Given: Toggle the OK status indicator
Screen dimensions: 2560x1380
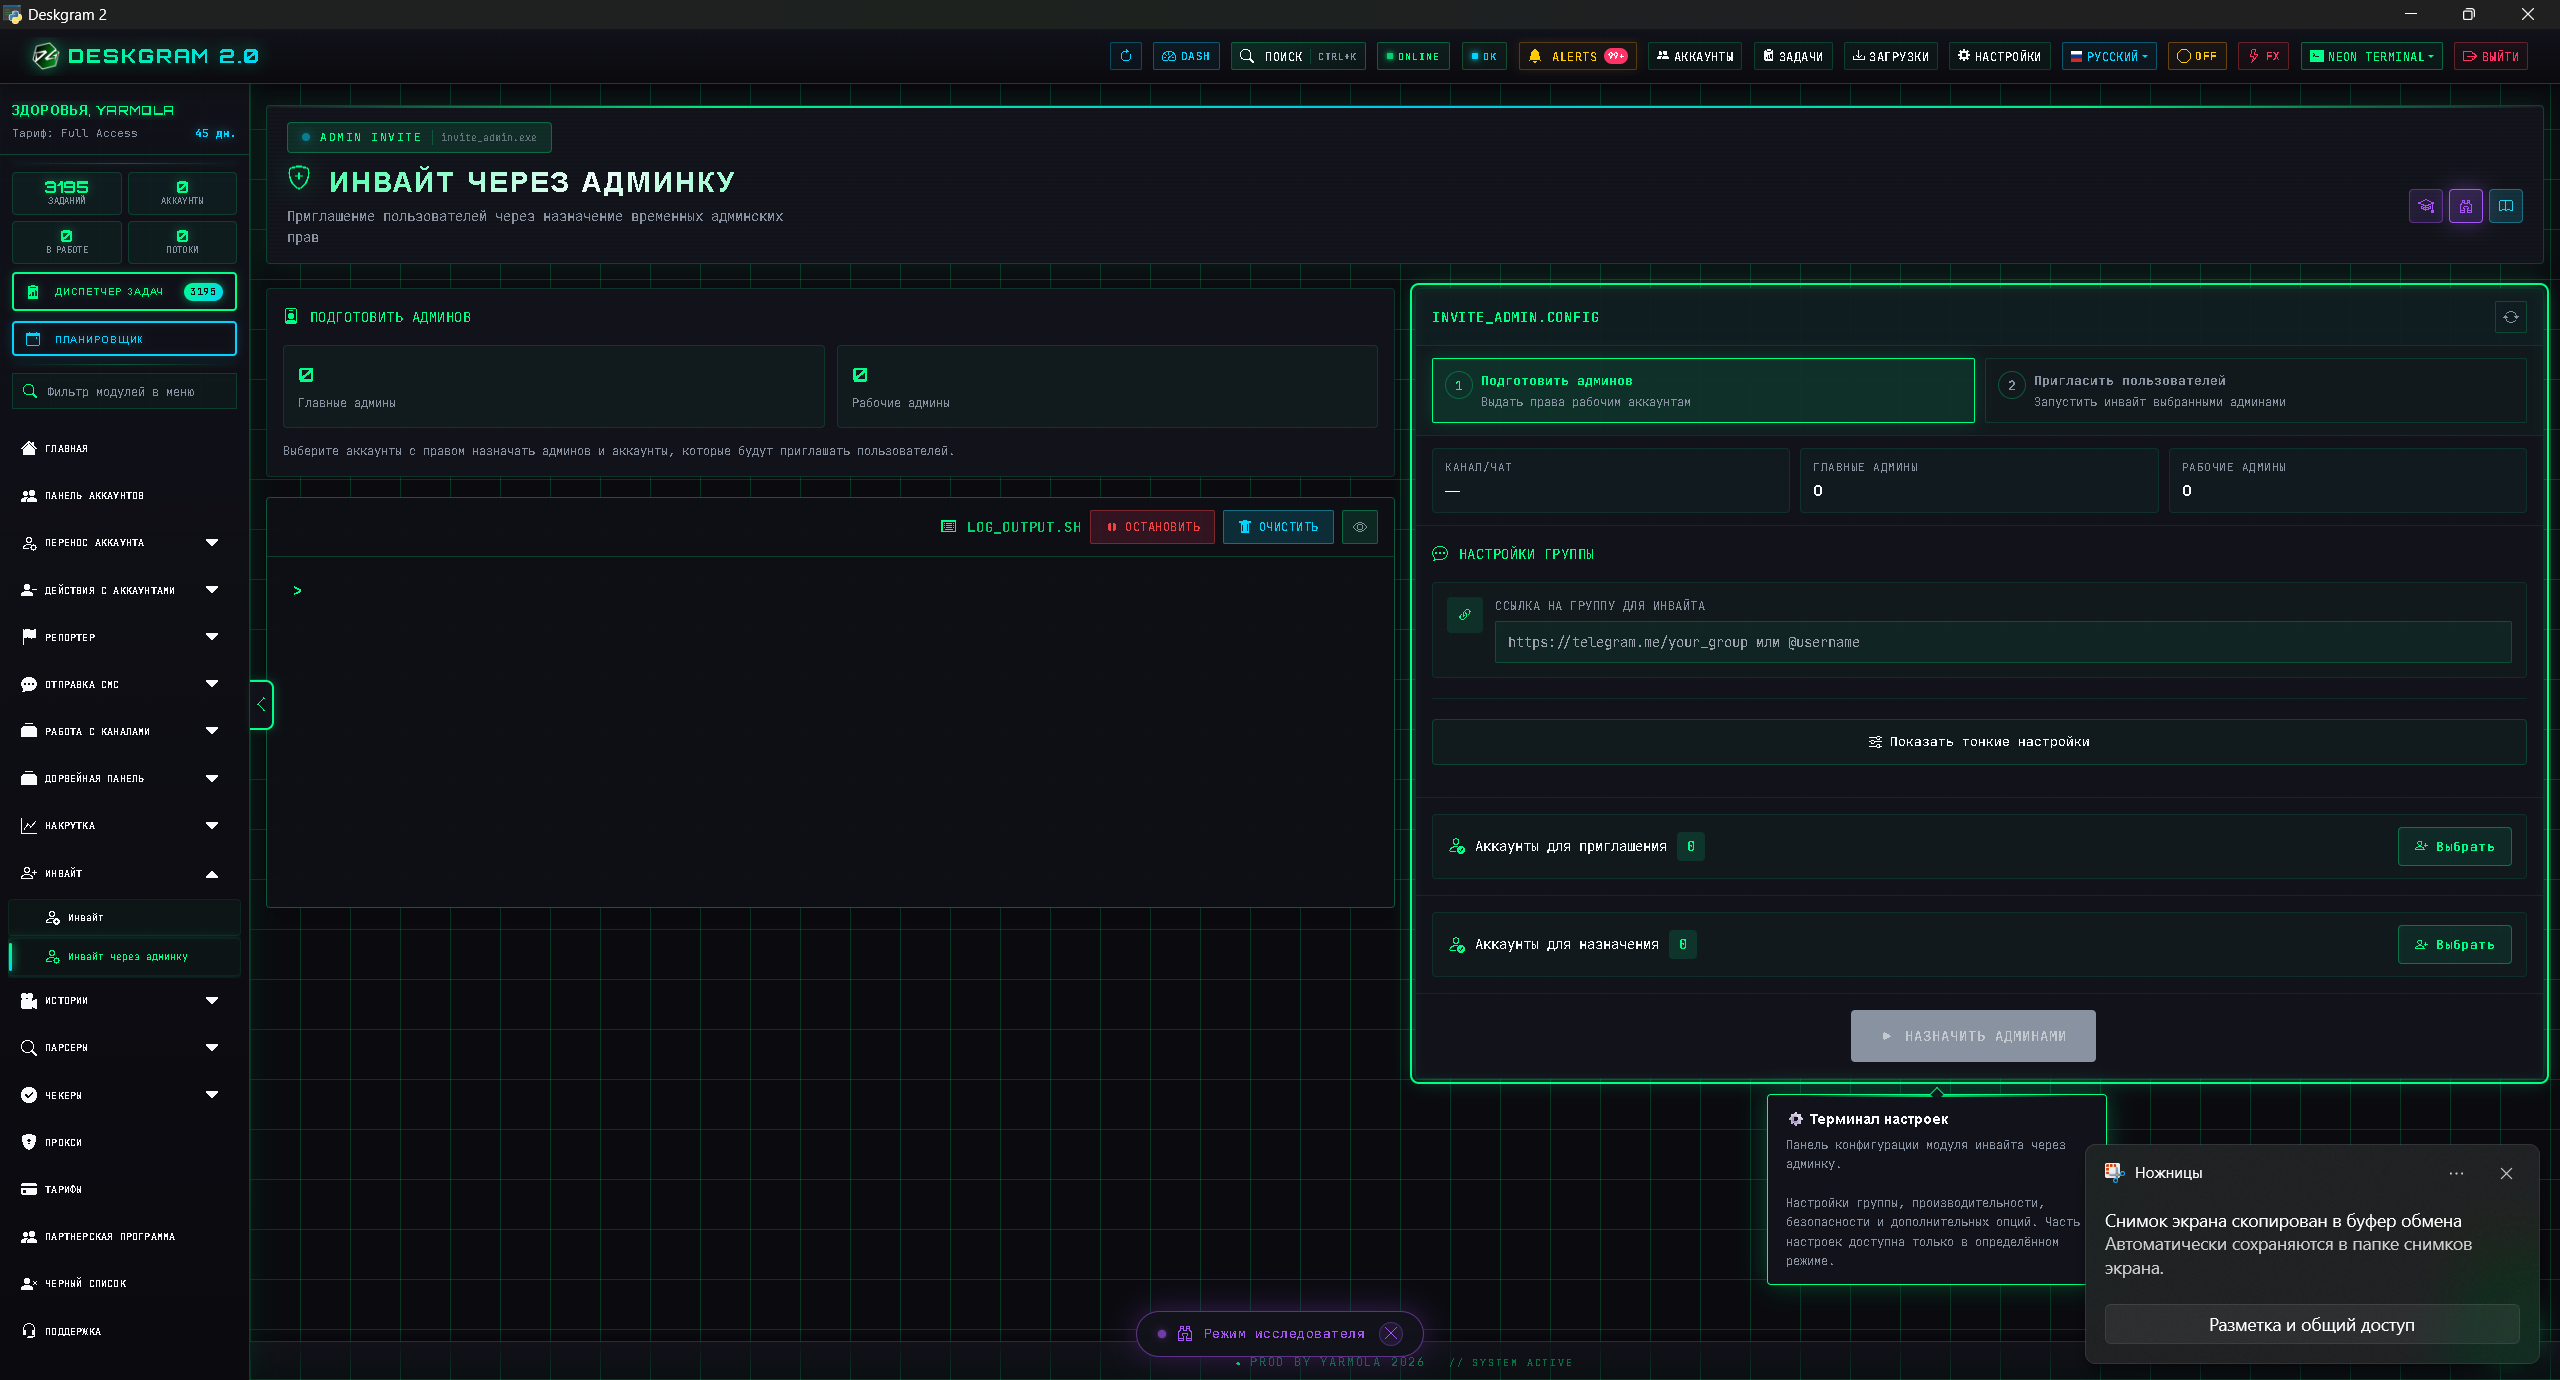Looking at the screenshot, I should (1483, 56).
